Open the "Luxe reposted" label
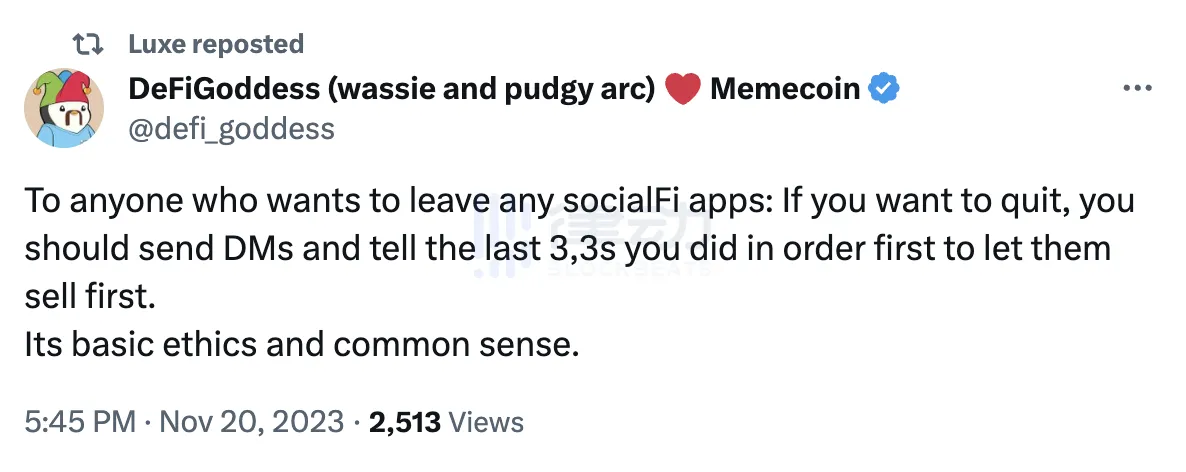The height and width of the screenshot is (472, 1186). tap(216, 44)
